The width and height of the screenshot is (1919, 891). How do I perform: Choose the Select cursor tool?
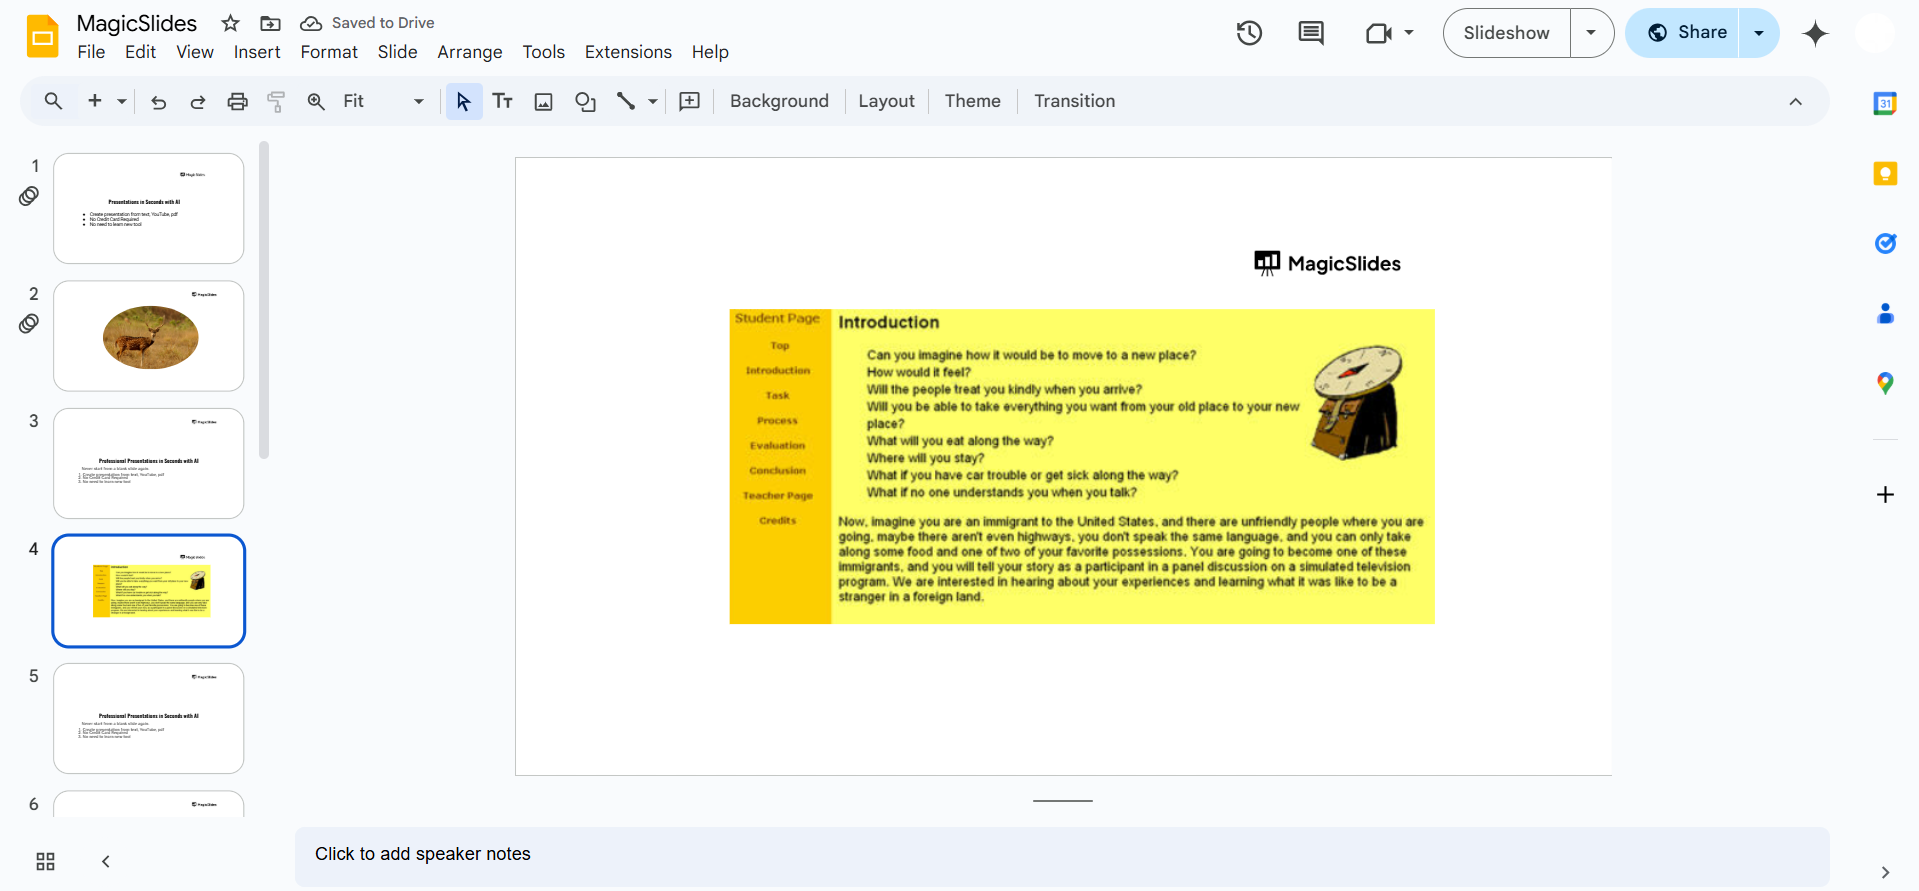[x=463, y=101]
